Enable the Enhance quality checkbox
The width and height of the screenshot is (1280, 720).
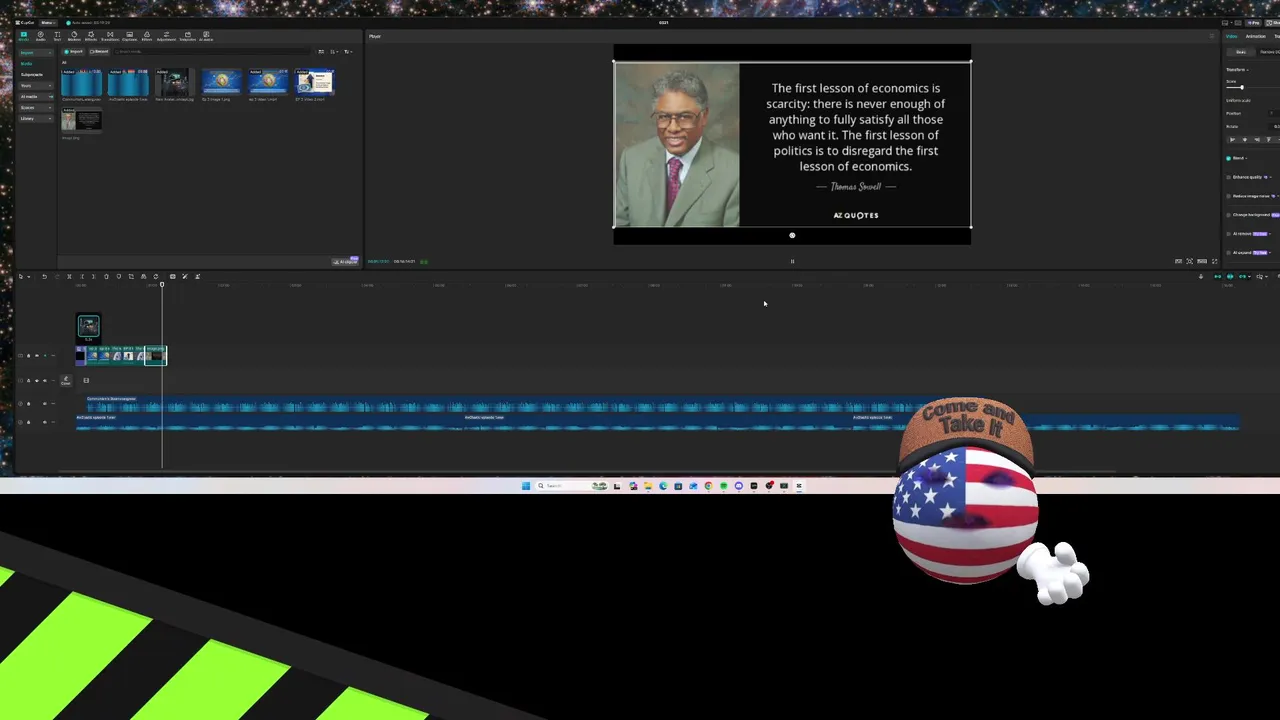click(1228, 177)
